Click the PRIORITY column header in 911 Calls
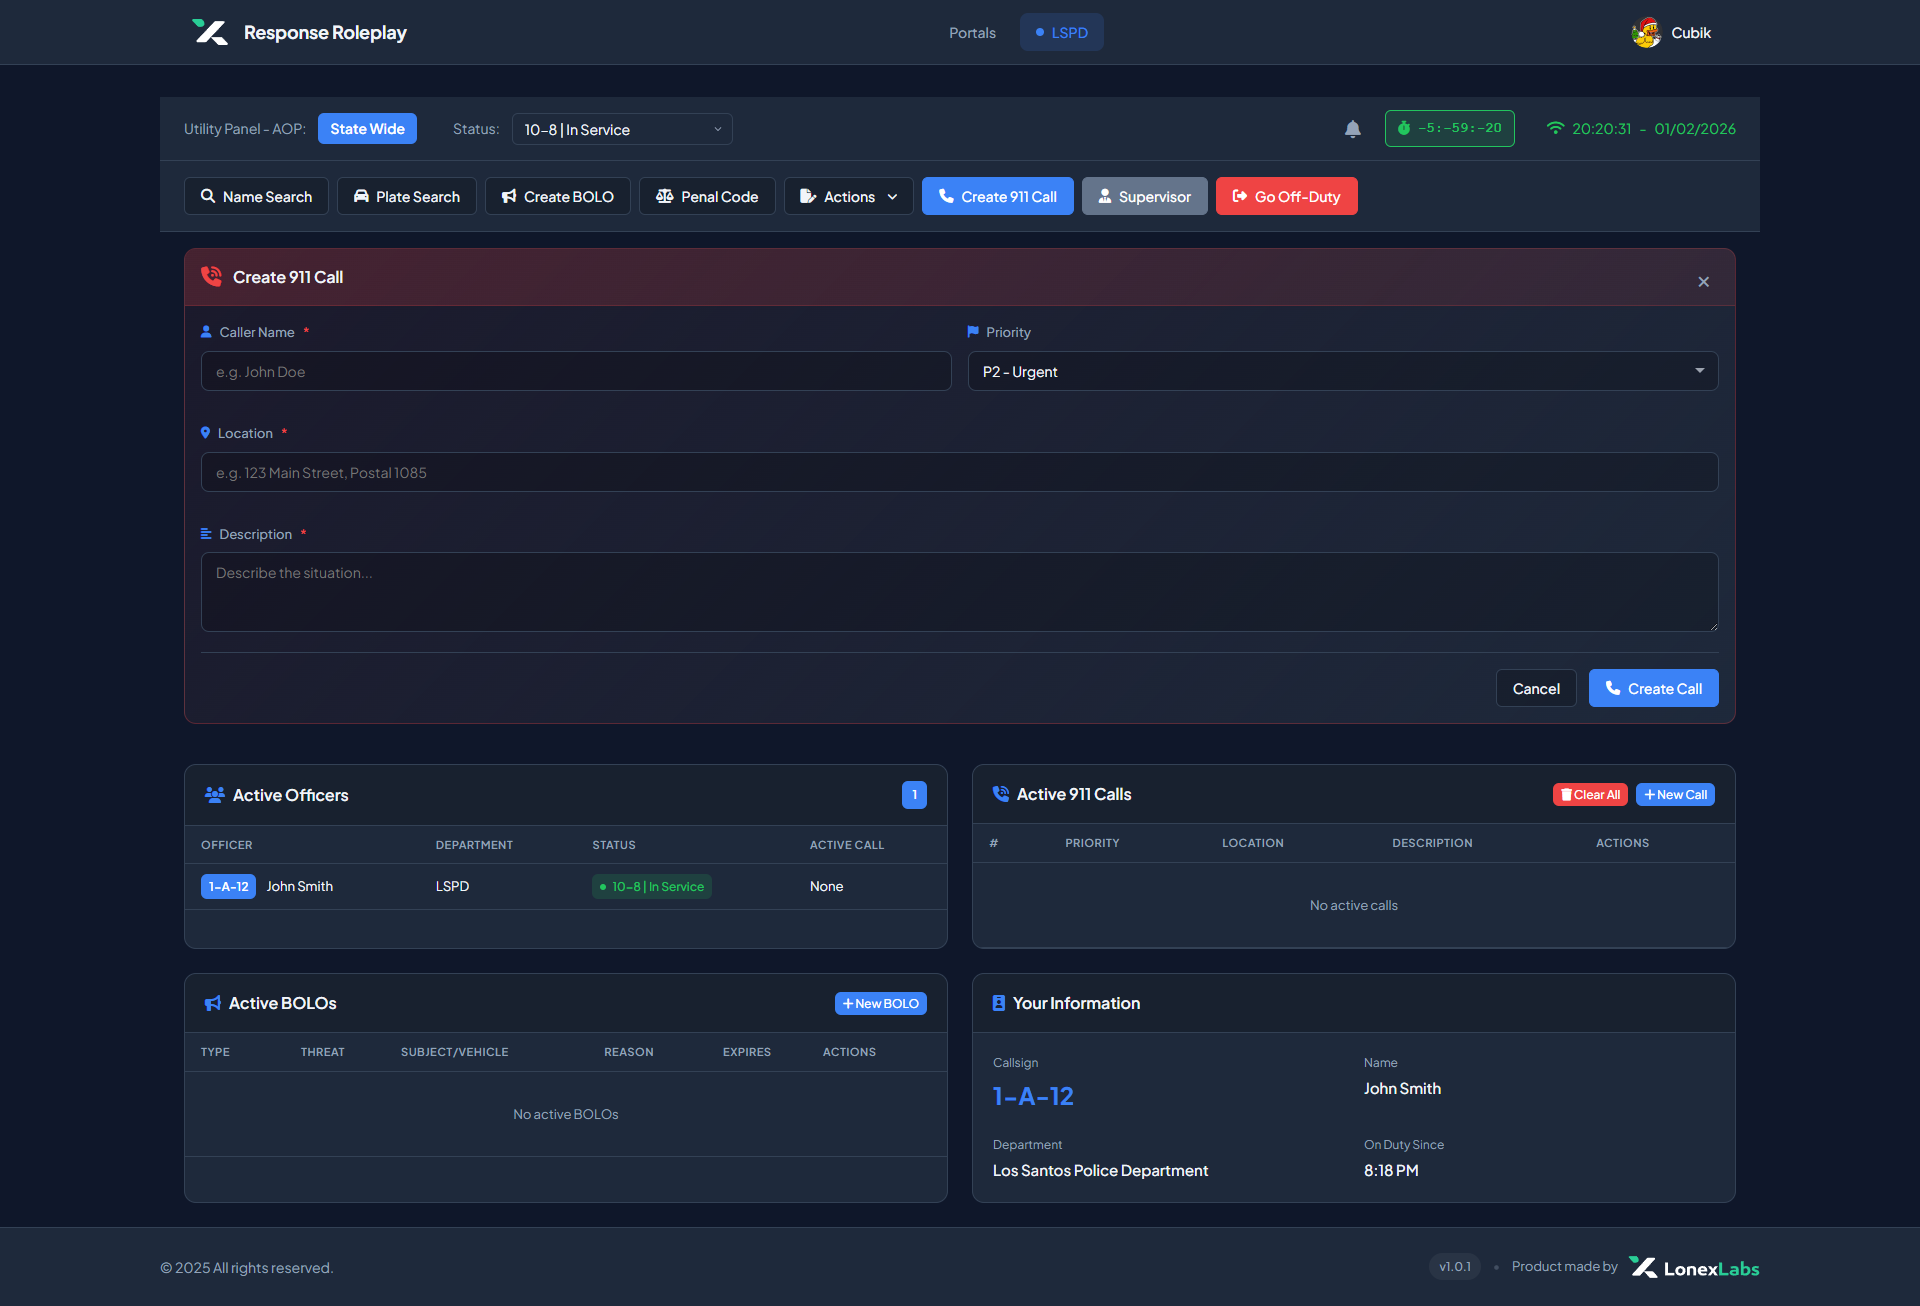Viewport: 1920px width, 1306px height. [1092, 843]
